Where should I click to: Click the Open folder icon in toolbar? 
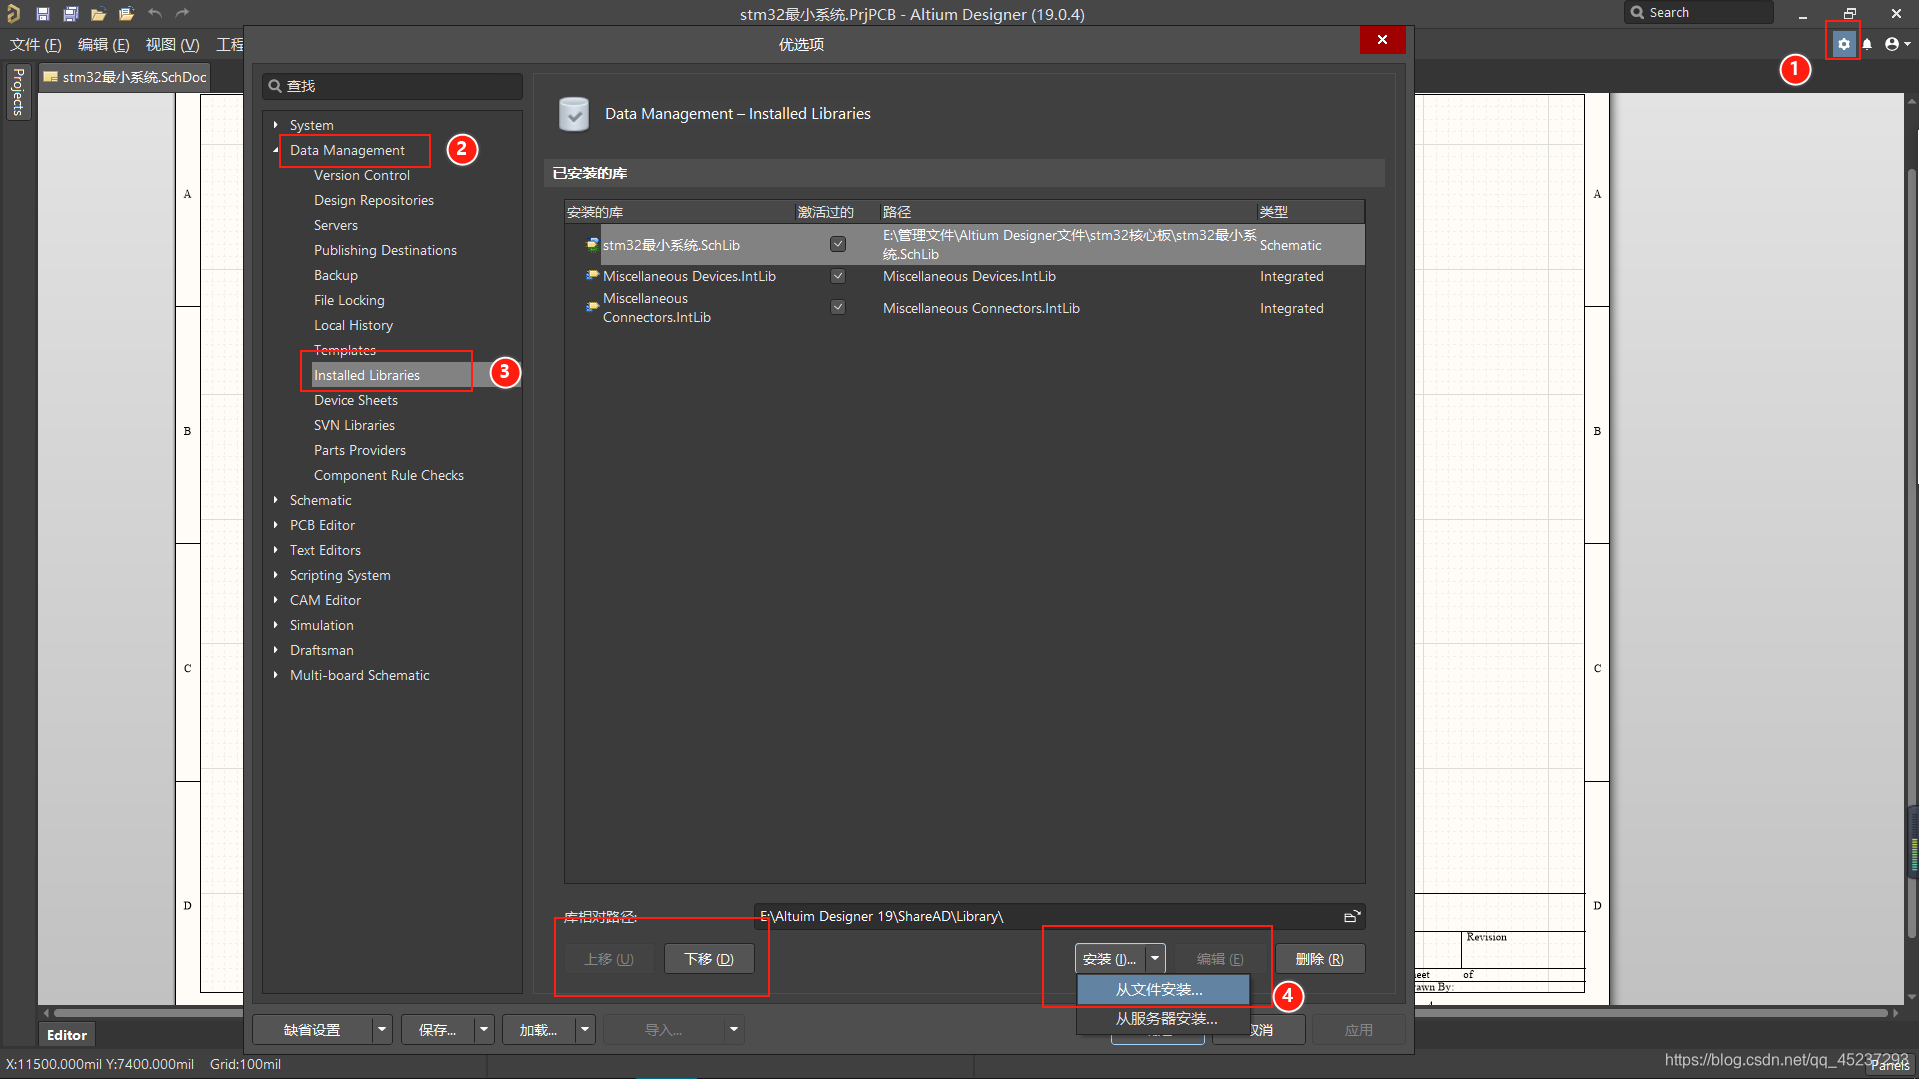click(x=98, y=14)
